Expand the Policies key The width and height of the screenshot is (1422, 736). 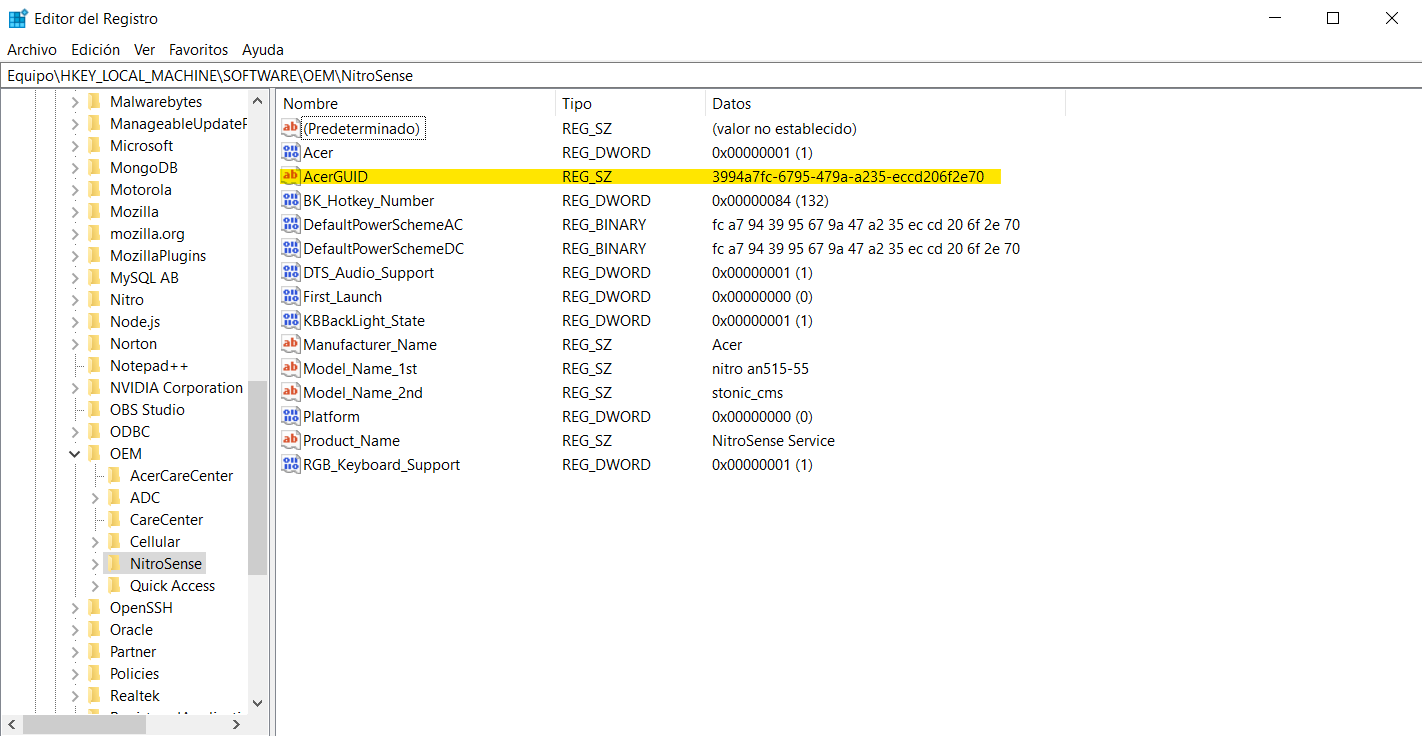[x=75, y=673]
